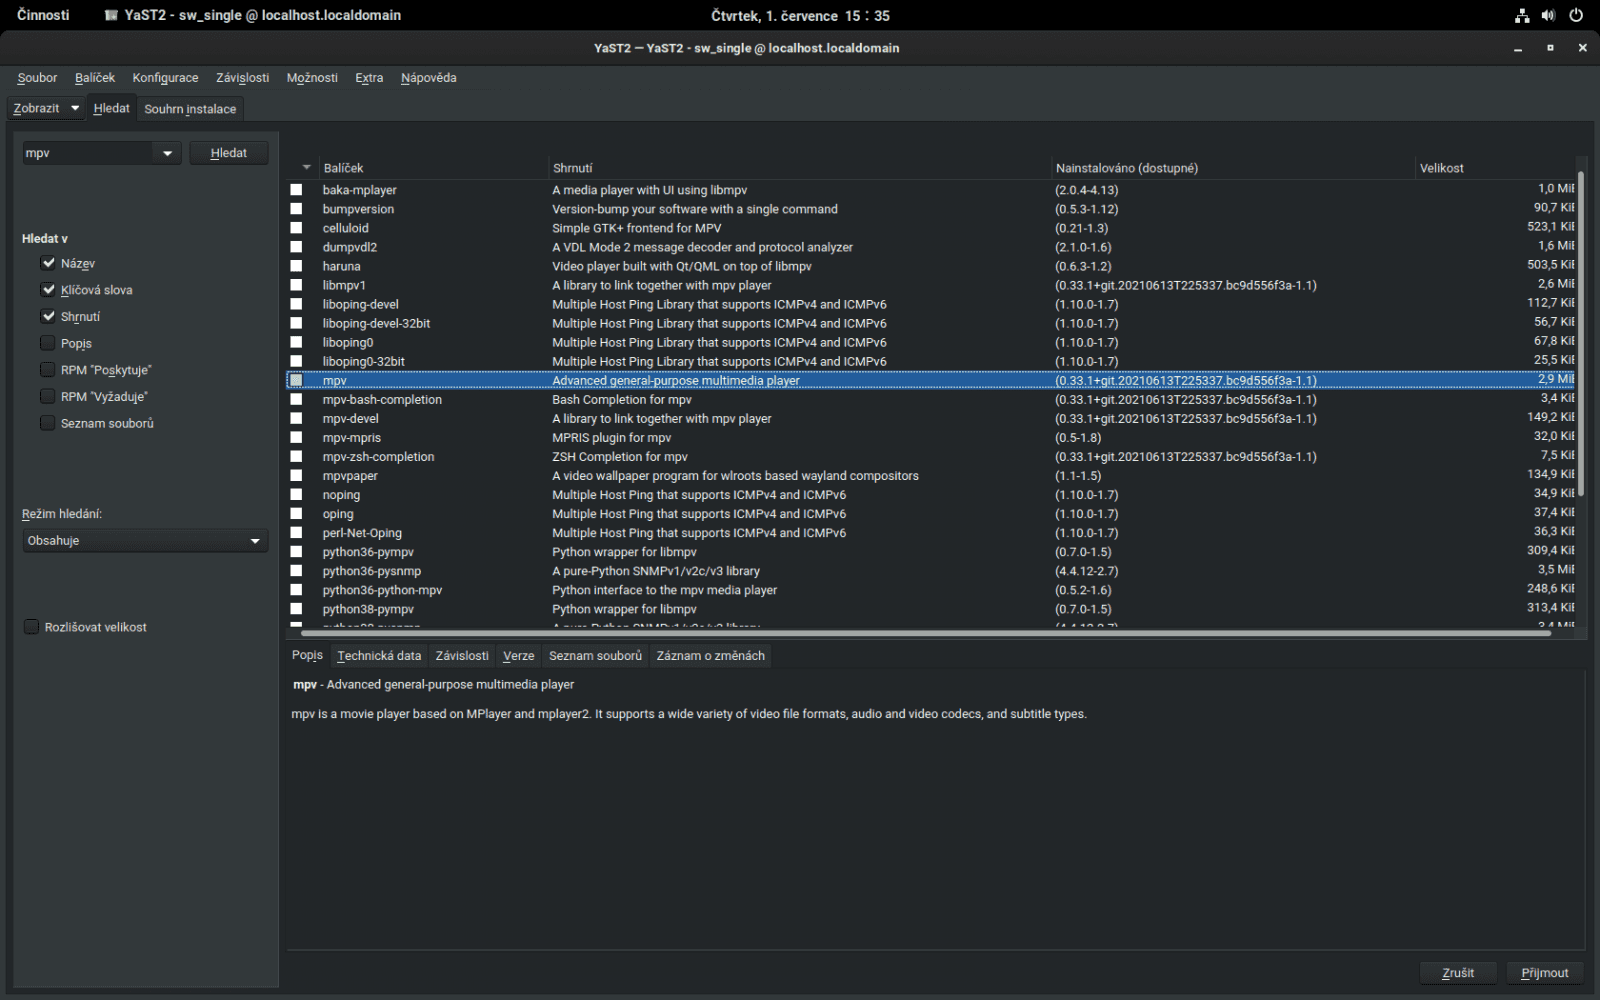Check the celluloid package checkbox
Image resolution: width=1600 pixels, height=1000 pixels.
296,228
